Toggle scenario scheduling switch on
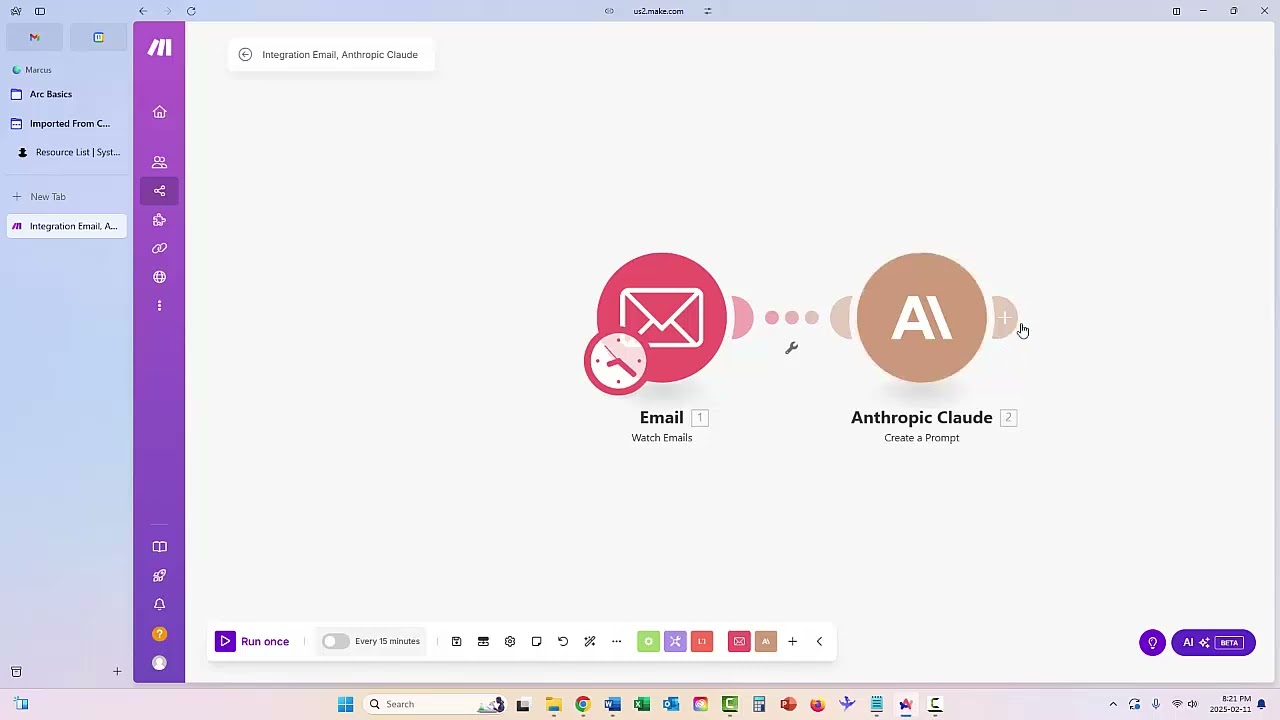 [335, 642]
